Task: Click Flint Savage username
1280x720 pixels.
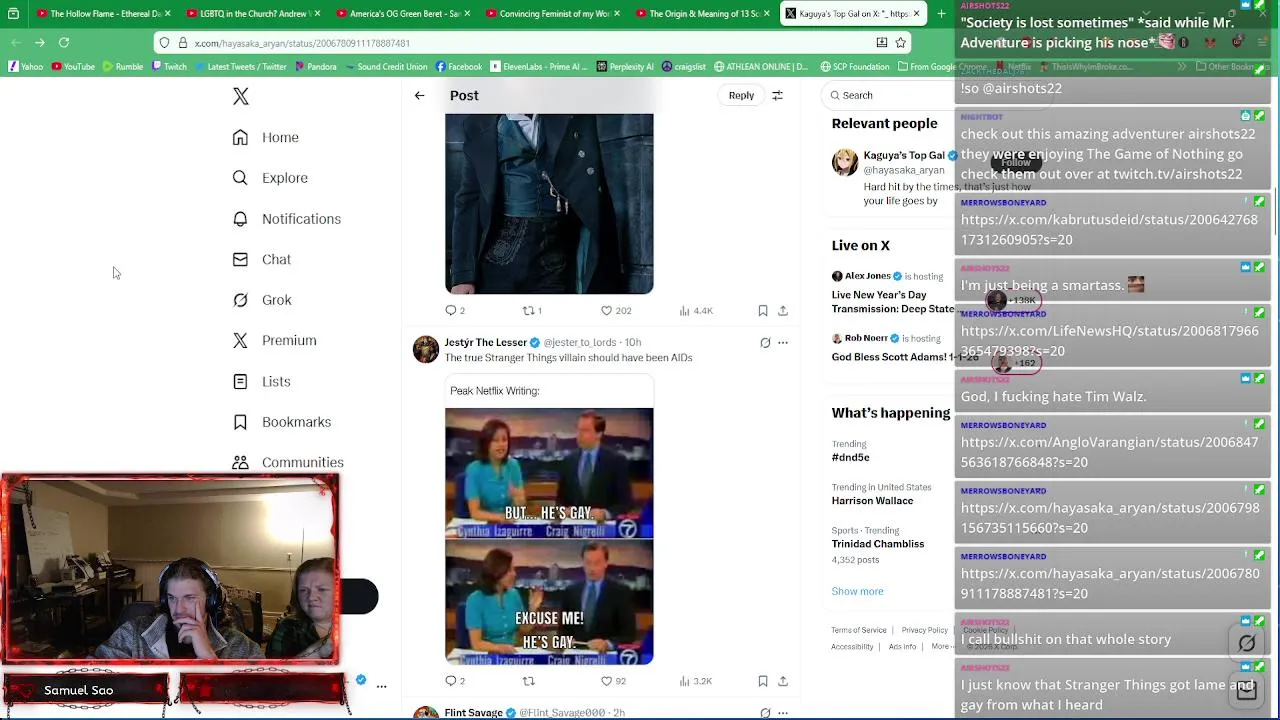Action: (x=473, y=713)
